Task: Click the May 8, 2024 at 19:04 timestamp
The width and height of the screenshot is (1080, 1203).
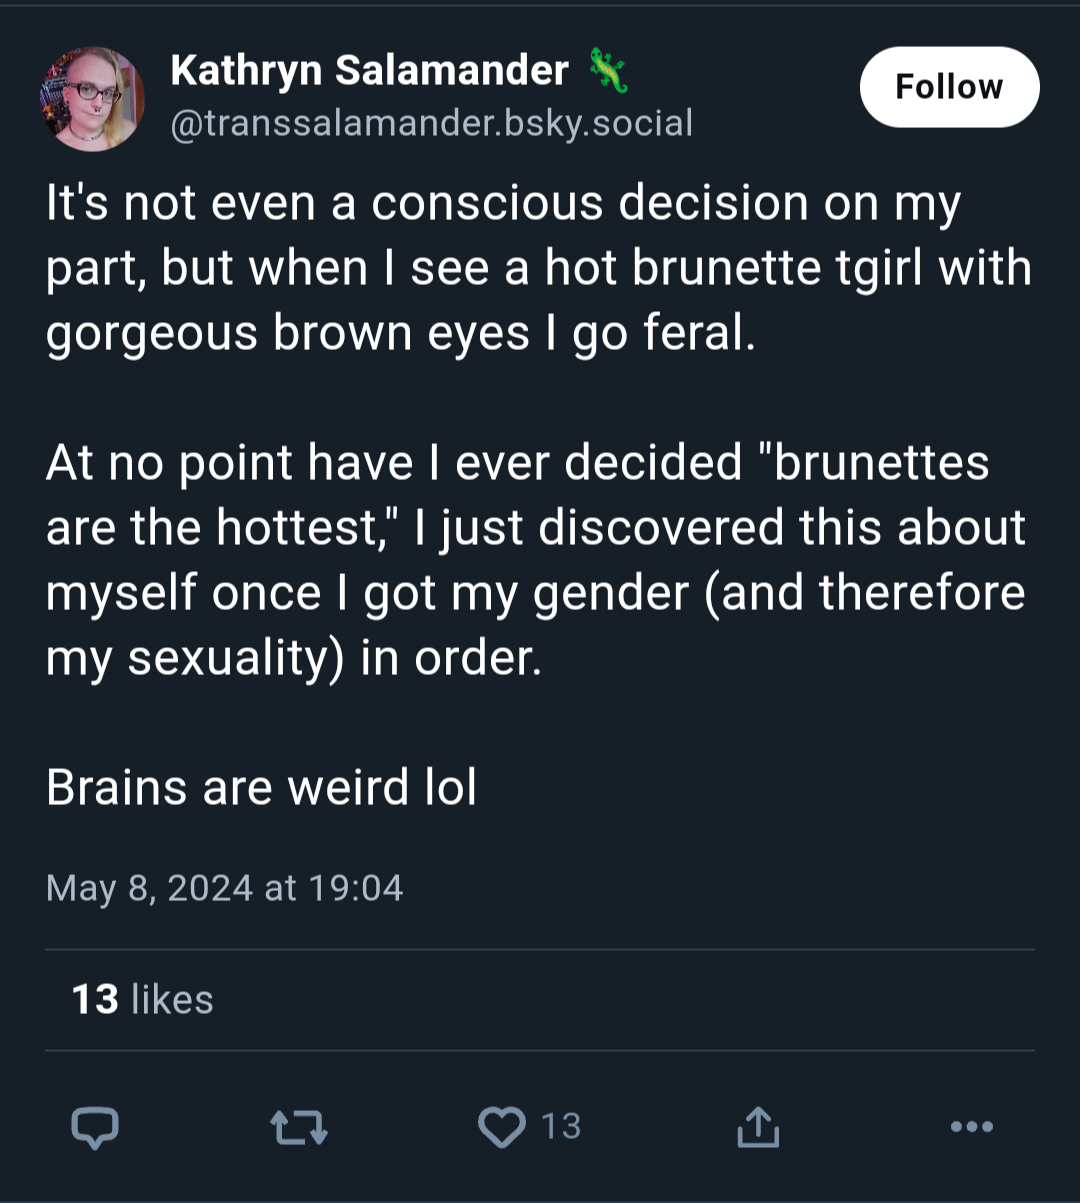Action: pyautogui.click(x=225, y=888)
